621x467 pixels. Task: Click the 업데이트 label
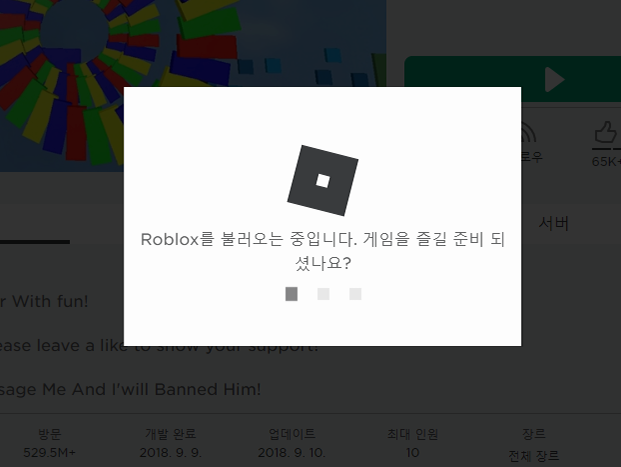tap(292, 434)
